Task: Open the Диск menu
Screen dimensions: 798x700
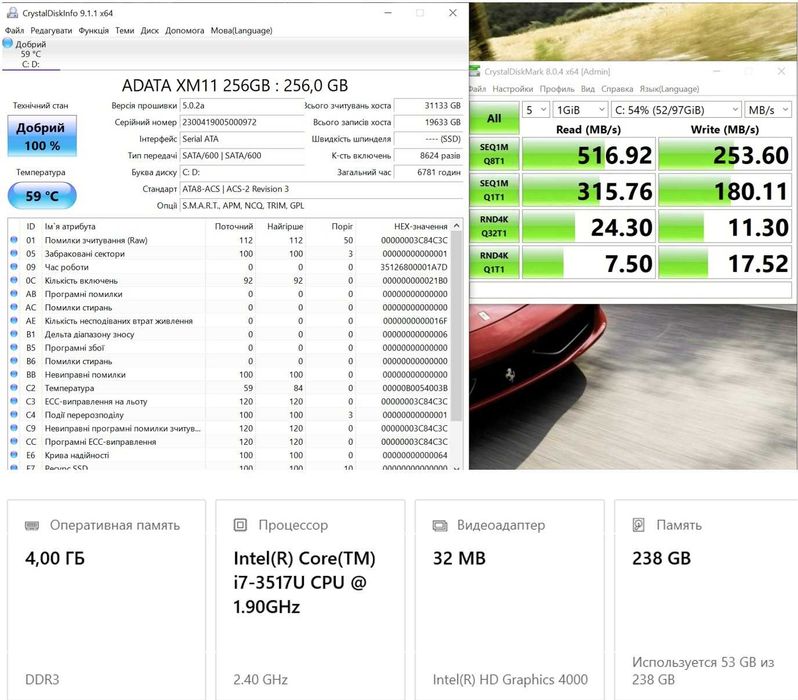Action: coord(150,31)
